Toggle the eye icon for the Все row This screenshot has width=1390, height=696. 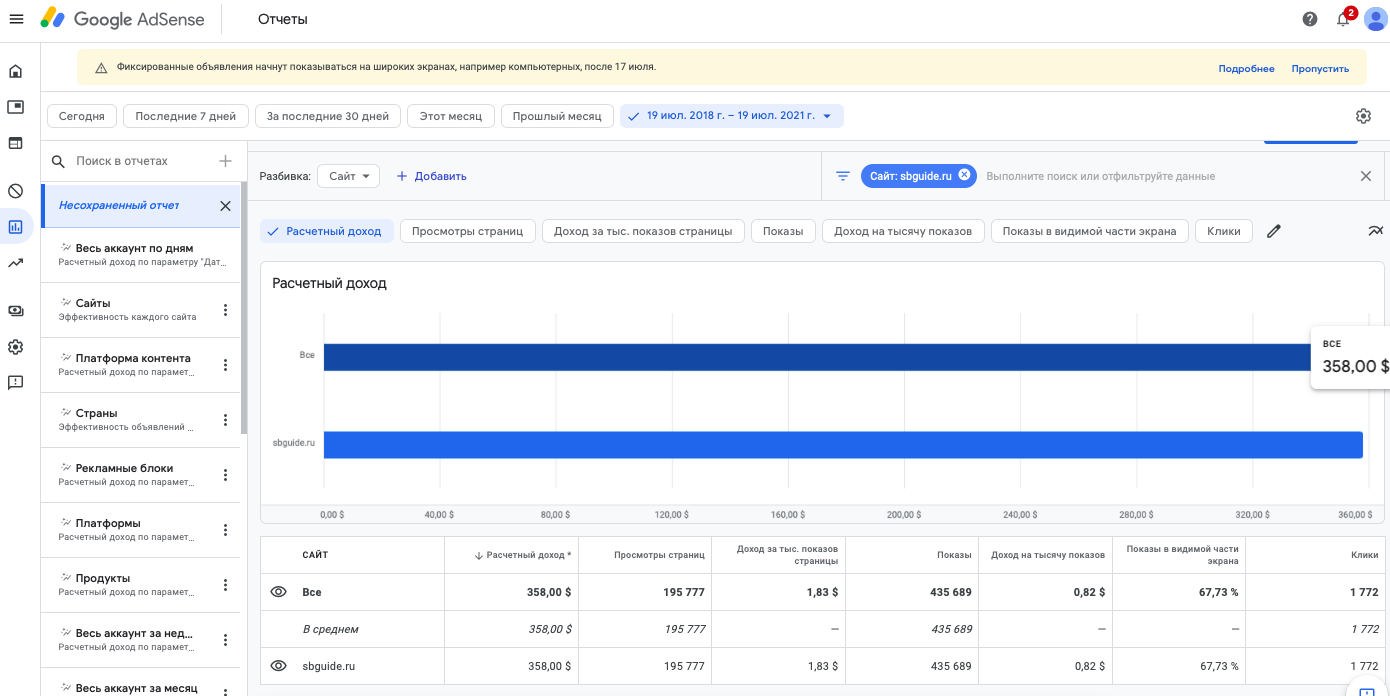(279, 592)
